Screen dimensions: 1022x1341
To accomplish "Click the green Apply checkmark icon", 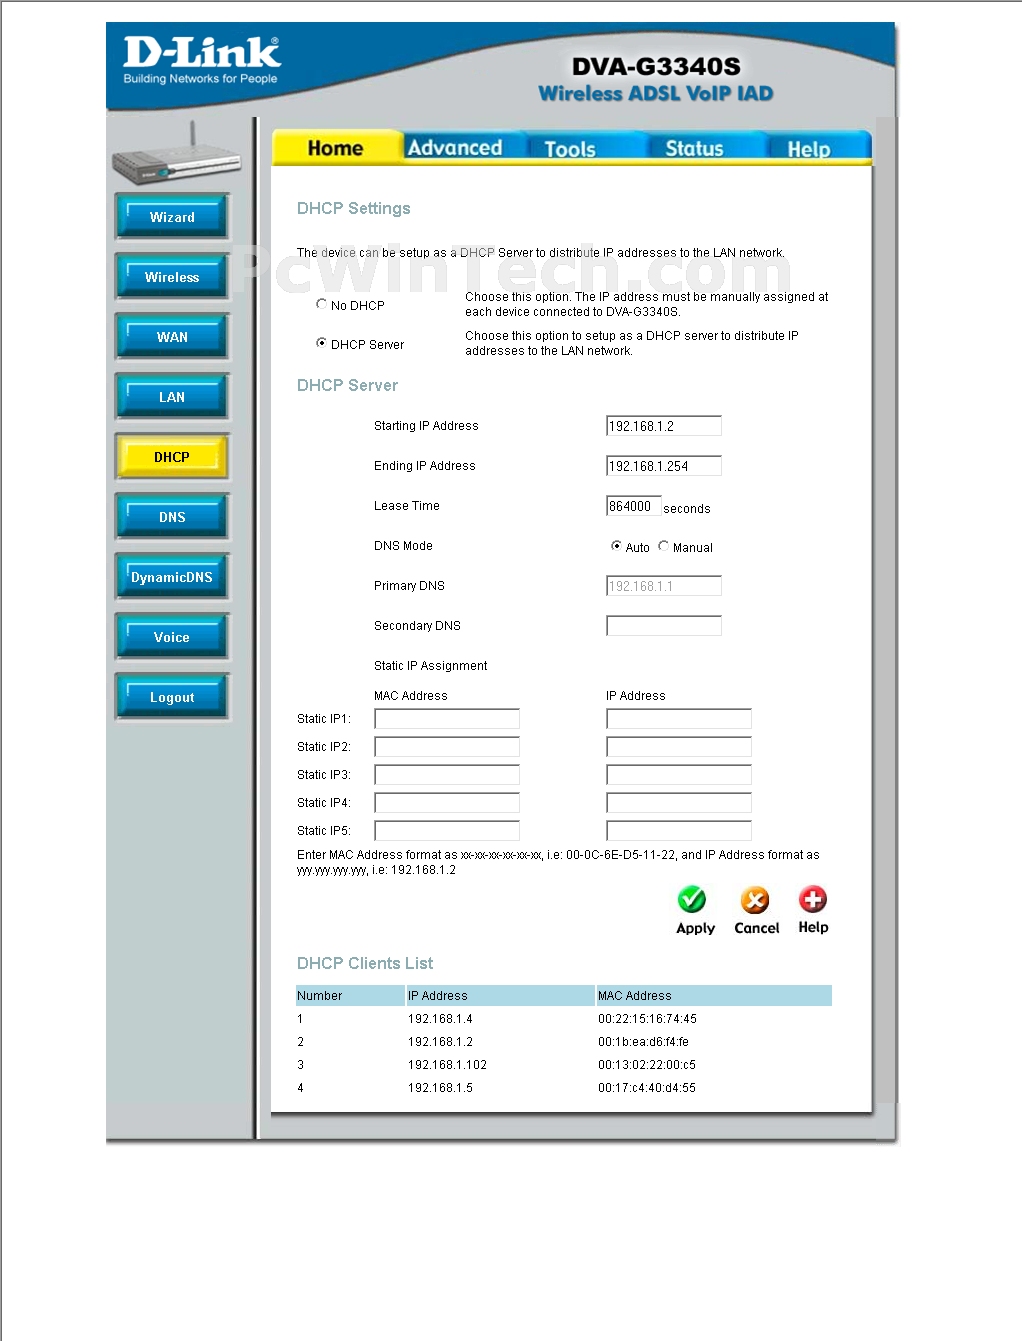I will coord(691,899).
